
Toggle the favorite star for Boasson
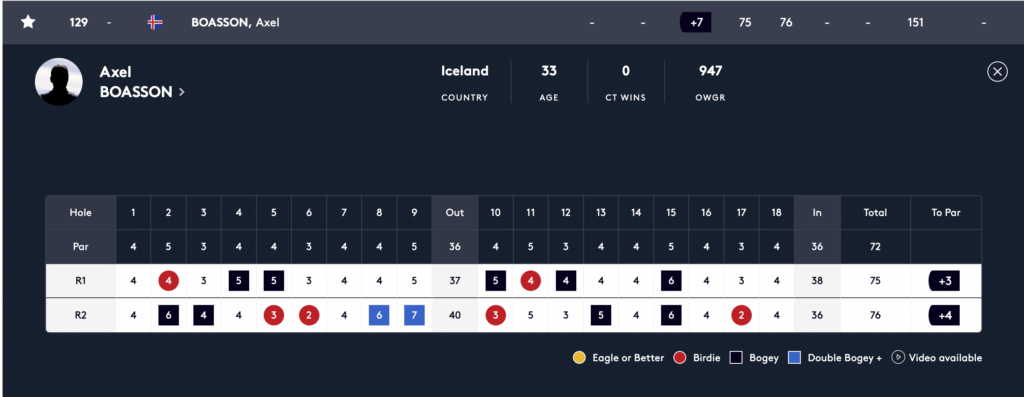[27, 22]
